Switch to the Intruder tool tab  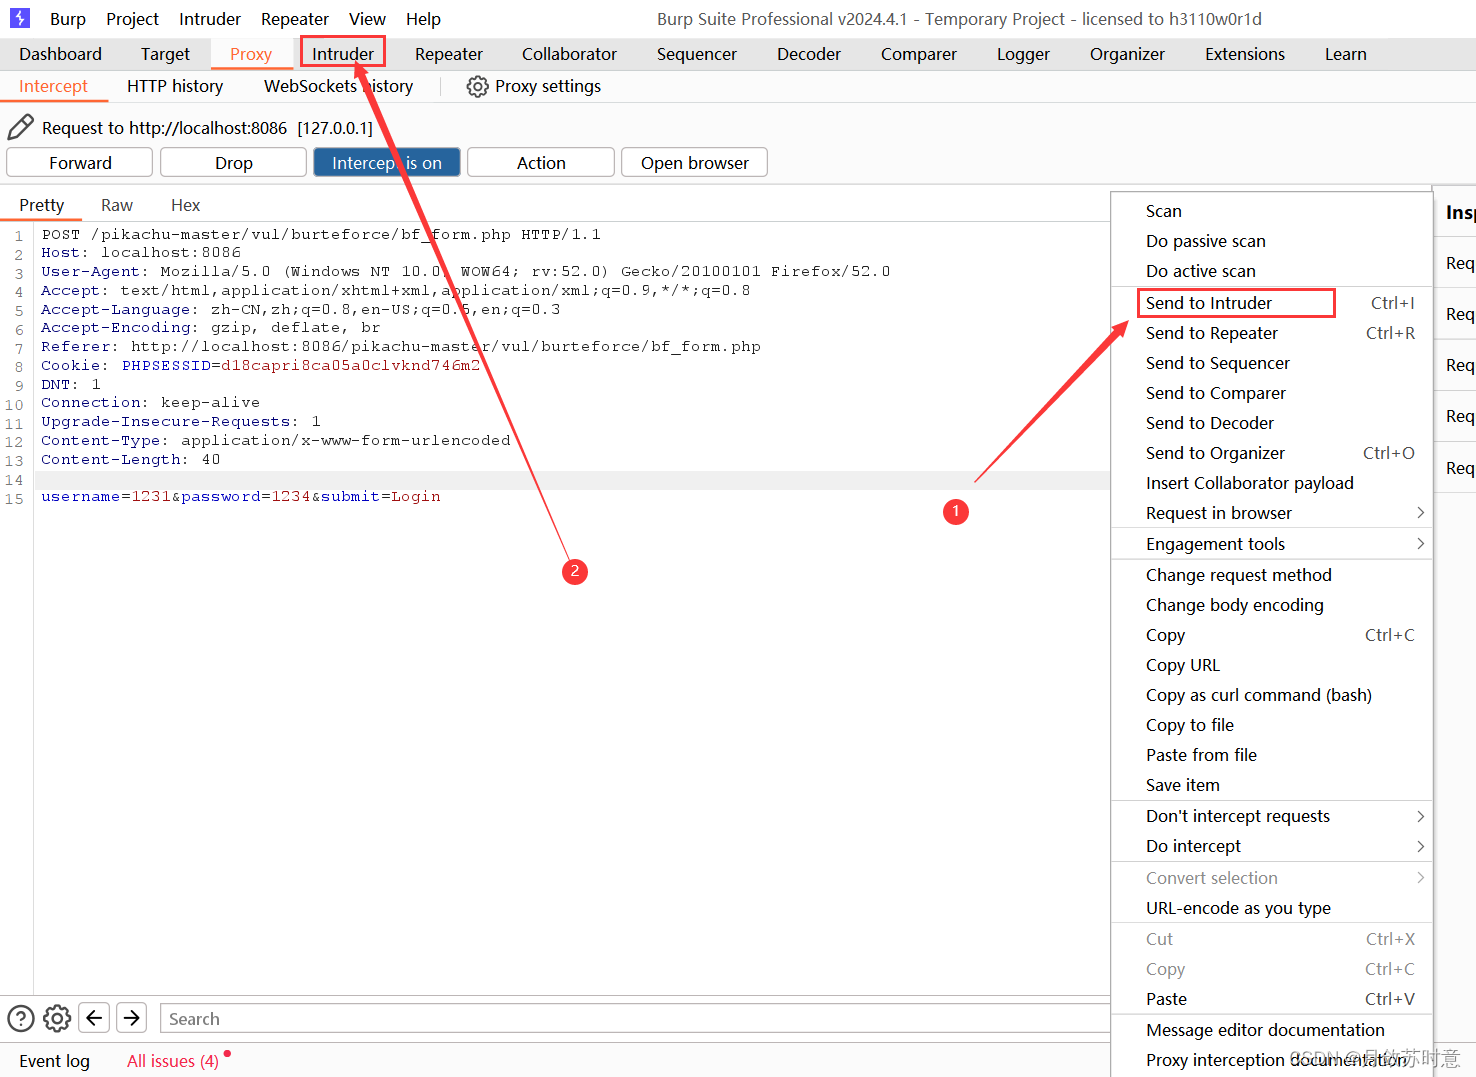point(343,54)
